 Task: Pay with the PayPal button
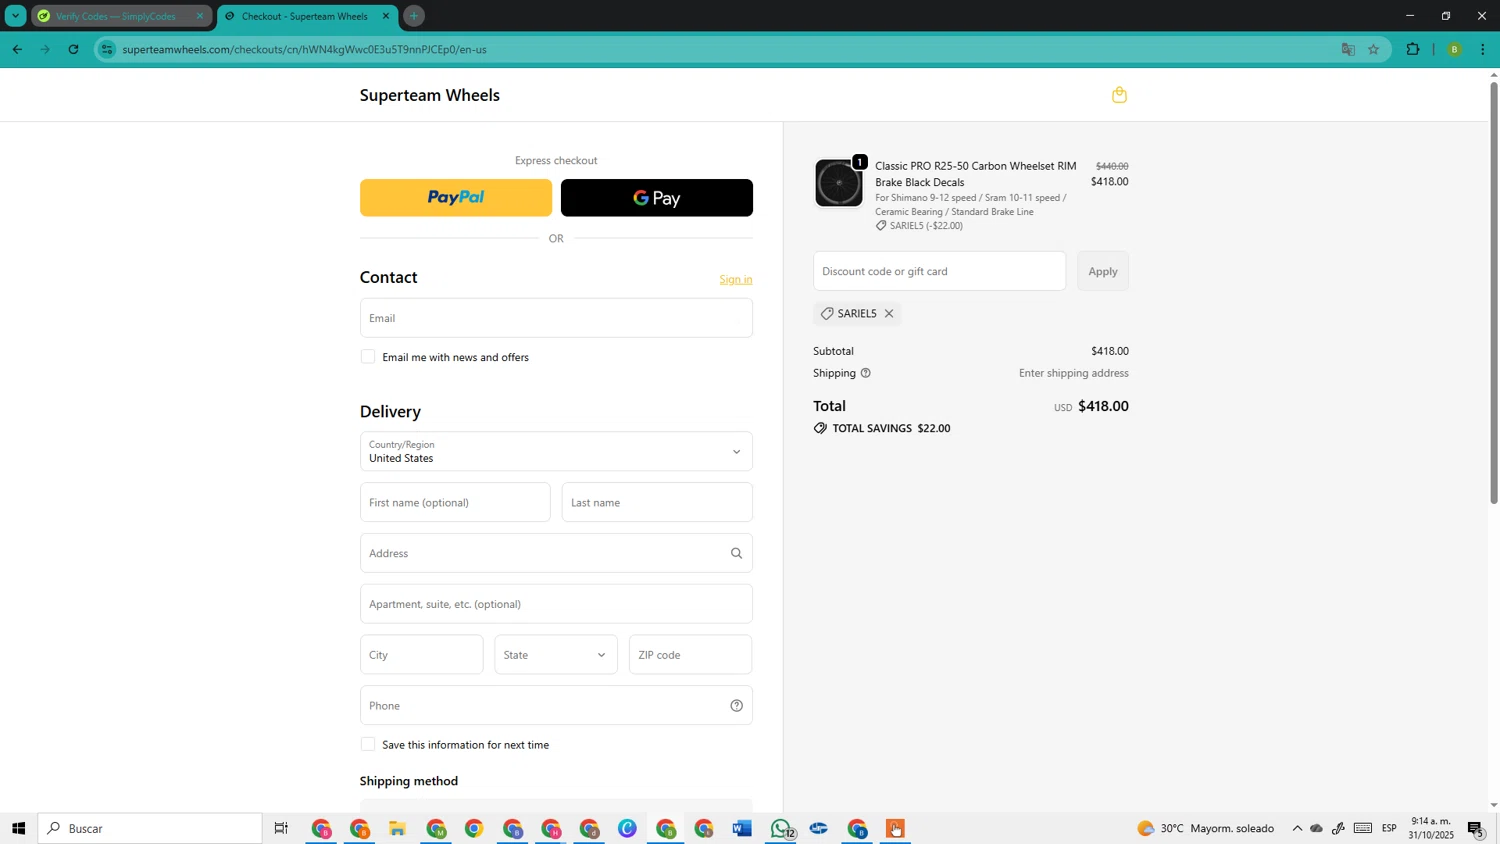456,198
